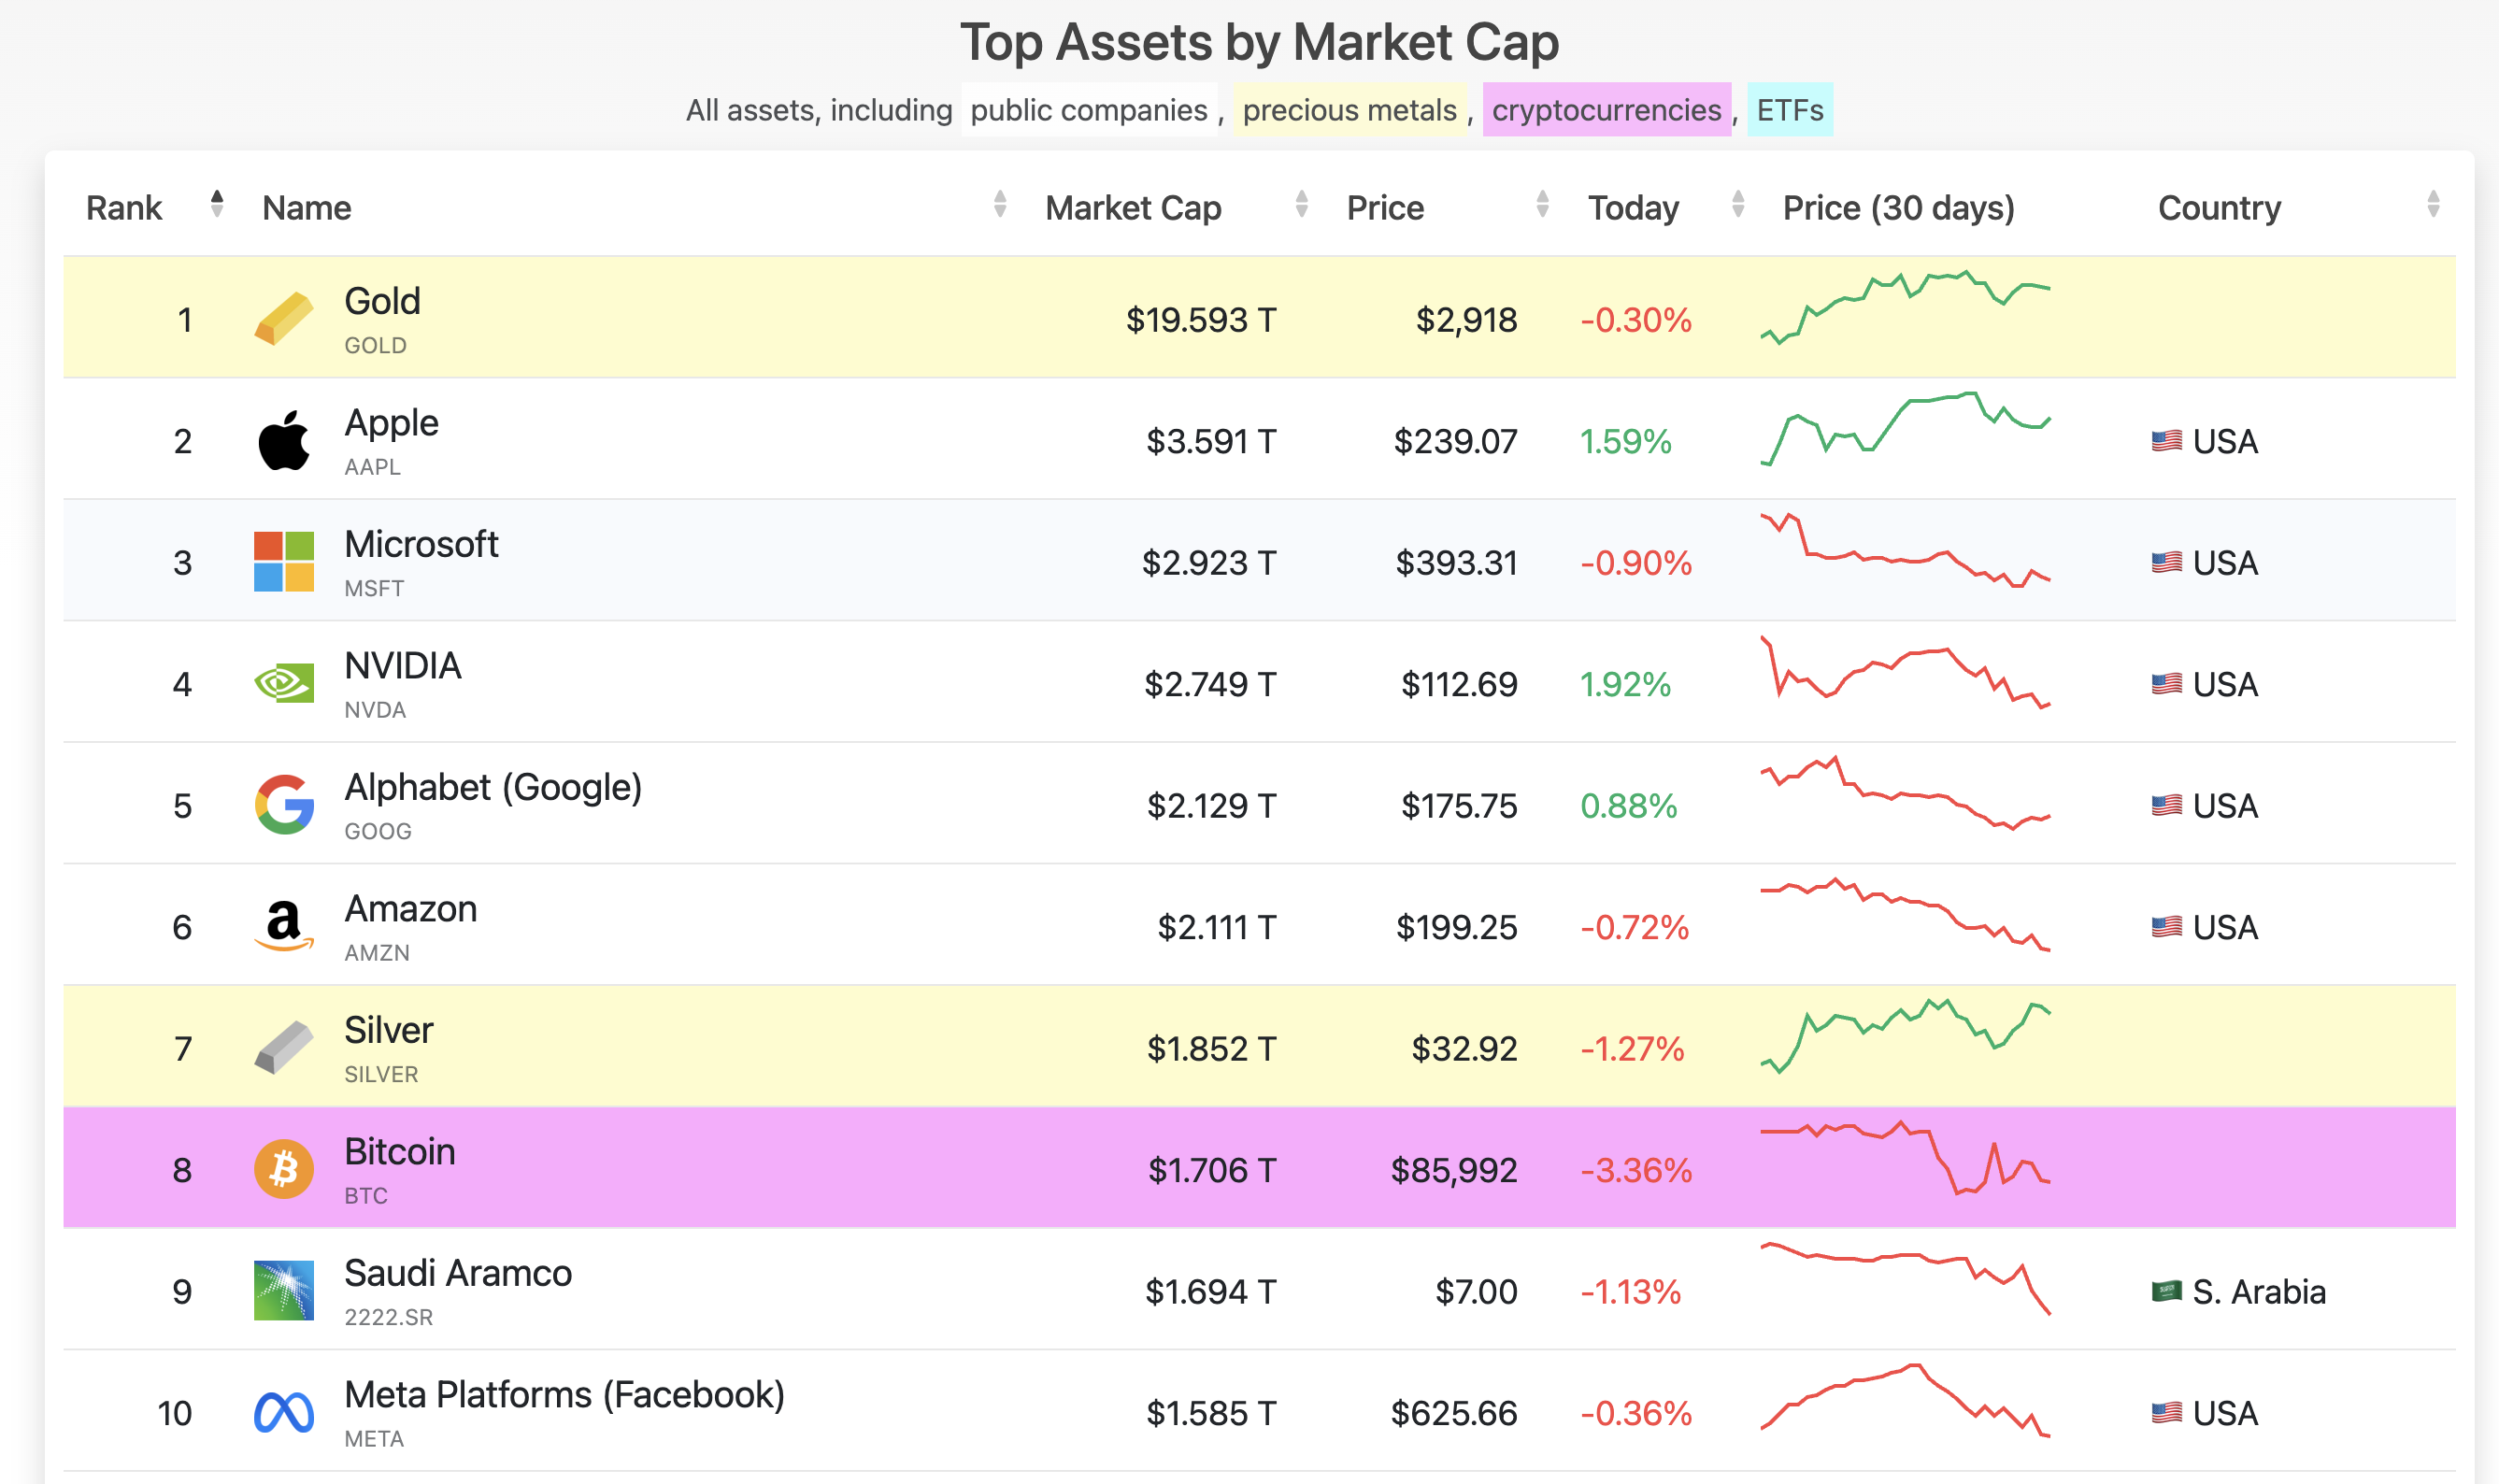This screenshot has height=1484, width=2499.
Task: Open the Apple company name link
Action: 391,423
